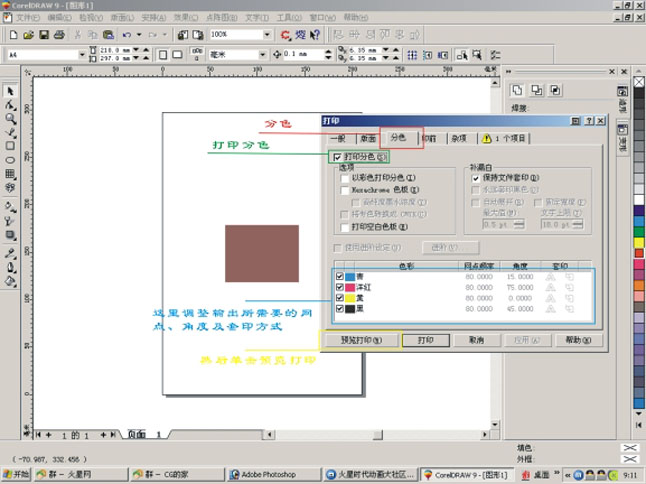This screenshot has width=646, height=484.
Task: Select the 页面 1 page tab
Action: pos(144,434)
